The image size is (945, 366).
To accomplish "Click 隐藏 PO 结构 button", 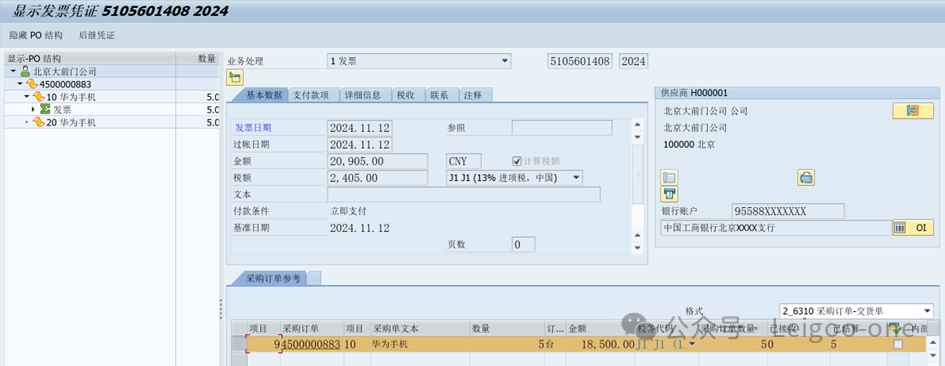I will [36, 36].
